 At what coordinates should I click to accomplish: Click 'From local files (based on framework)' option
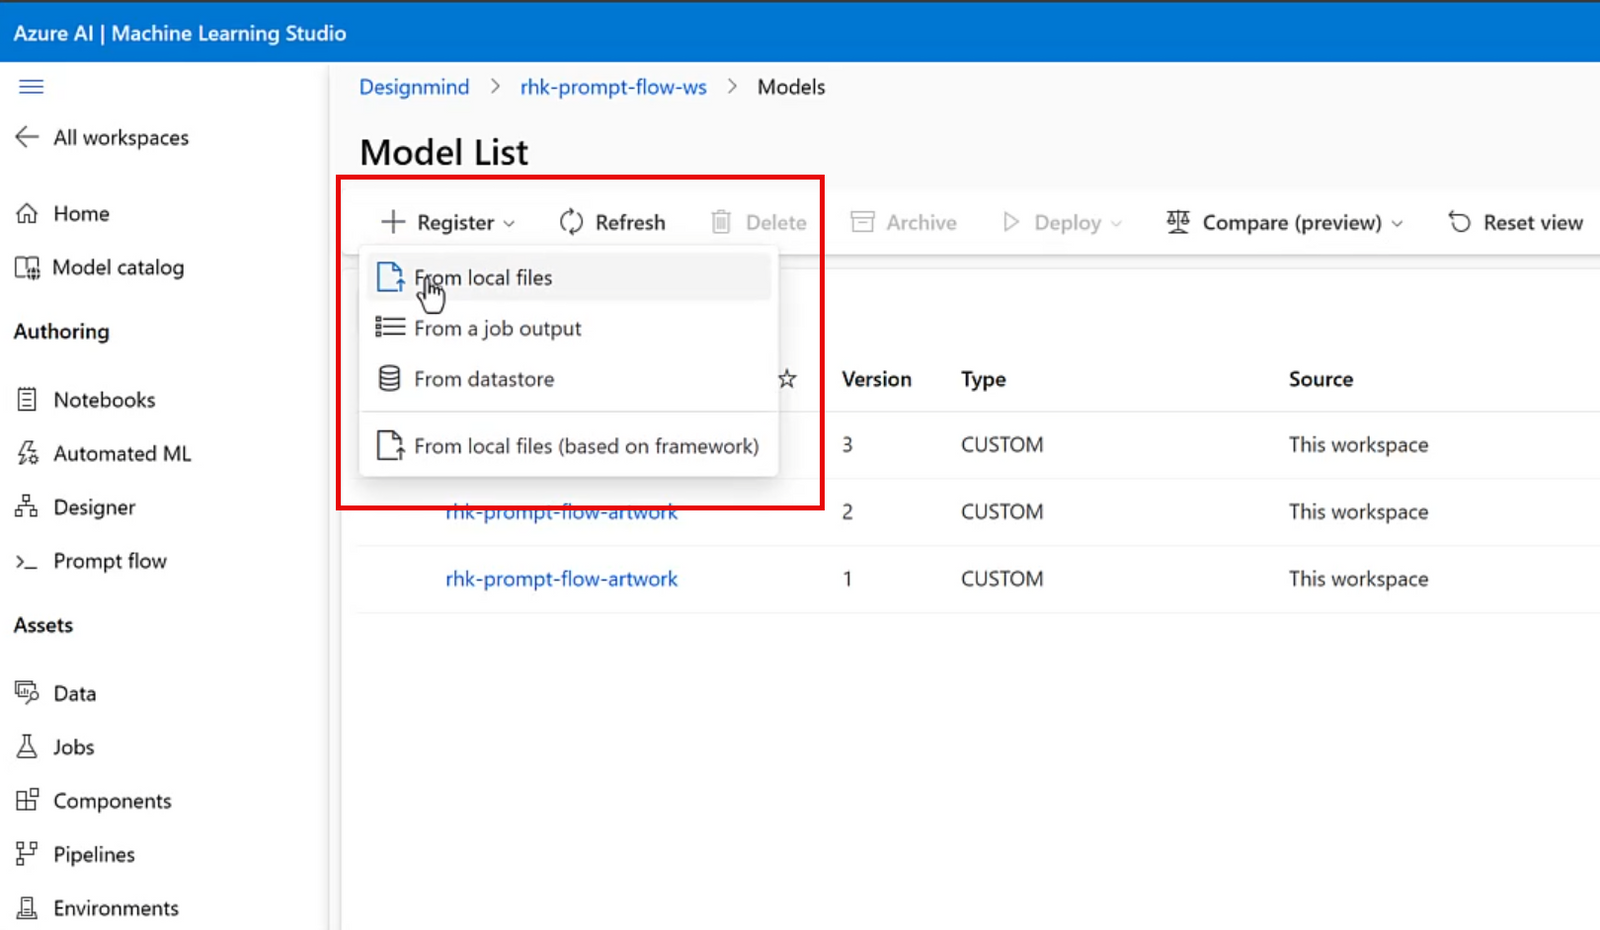point(586,445)
